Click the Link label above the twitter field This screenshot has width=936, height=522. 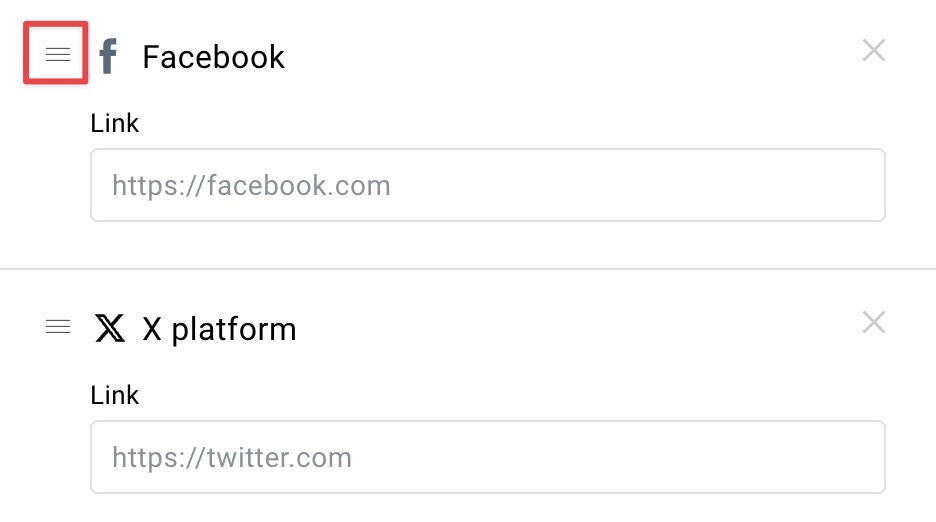point(115,395)
